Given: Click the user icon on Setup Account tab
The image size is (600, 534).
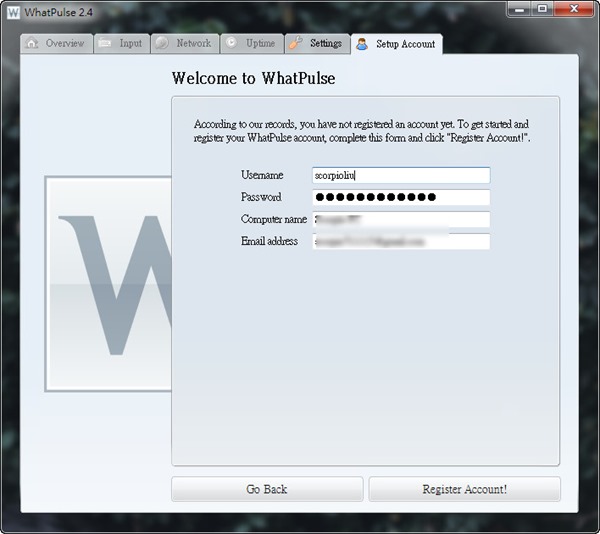Looking at the screenshot, I should 362,44.
